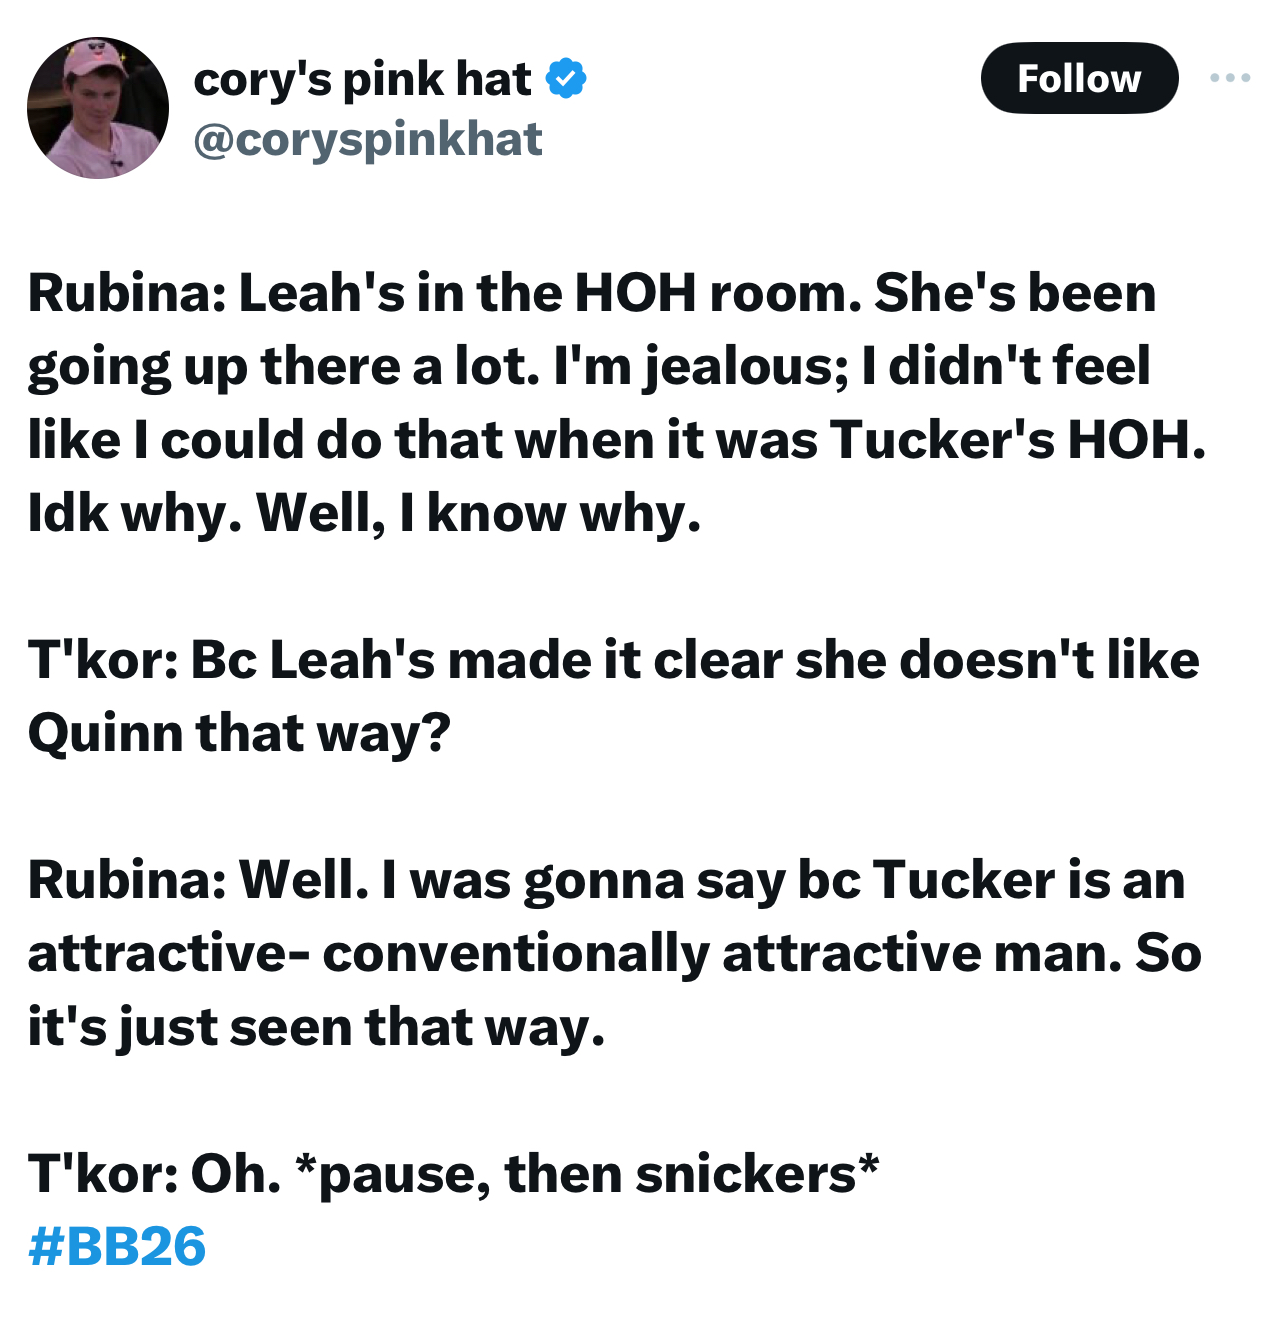Image resolution: width=1284 pixels, height=1323 pixels.
Task: Click the line starting "T'kor: Bc Leah's made"
Action: point(614,661)
